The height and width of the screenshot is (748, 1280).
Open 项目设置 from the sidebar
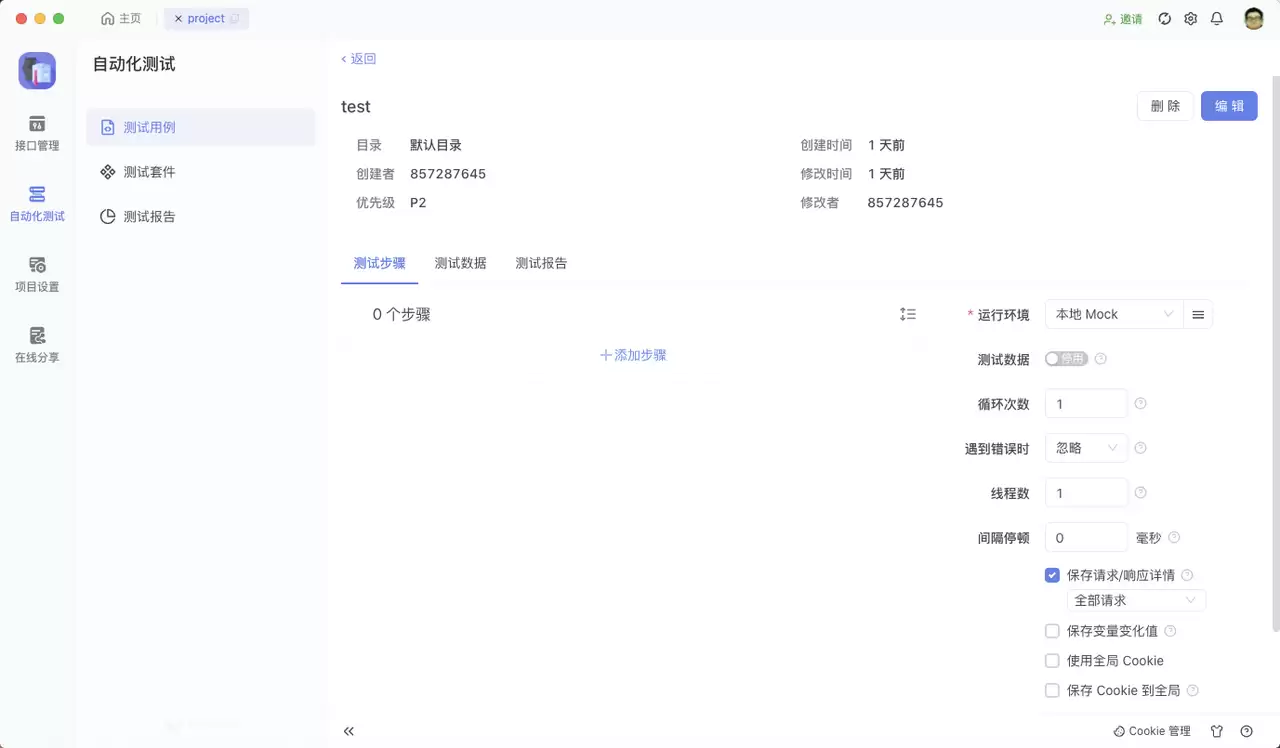click(37, 274)
